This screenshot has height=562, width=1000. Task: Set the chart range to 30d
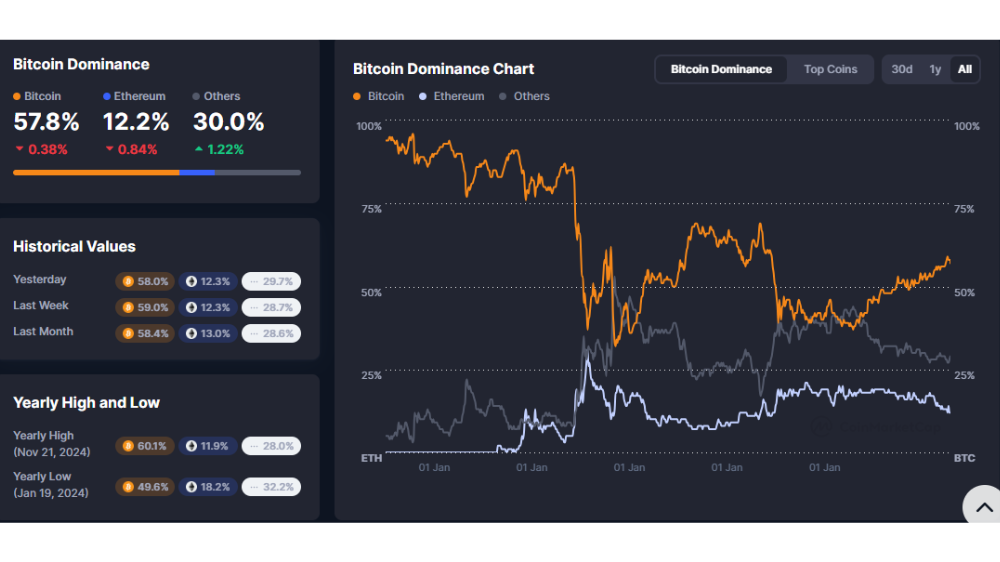click(901, 70)
